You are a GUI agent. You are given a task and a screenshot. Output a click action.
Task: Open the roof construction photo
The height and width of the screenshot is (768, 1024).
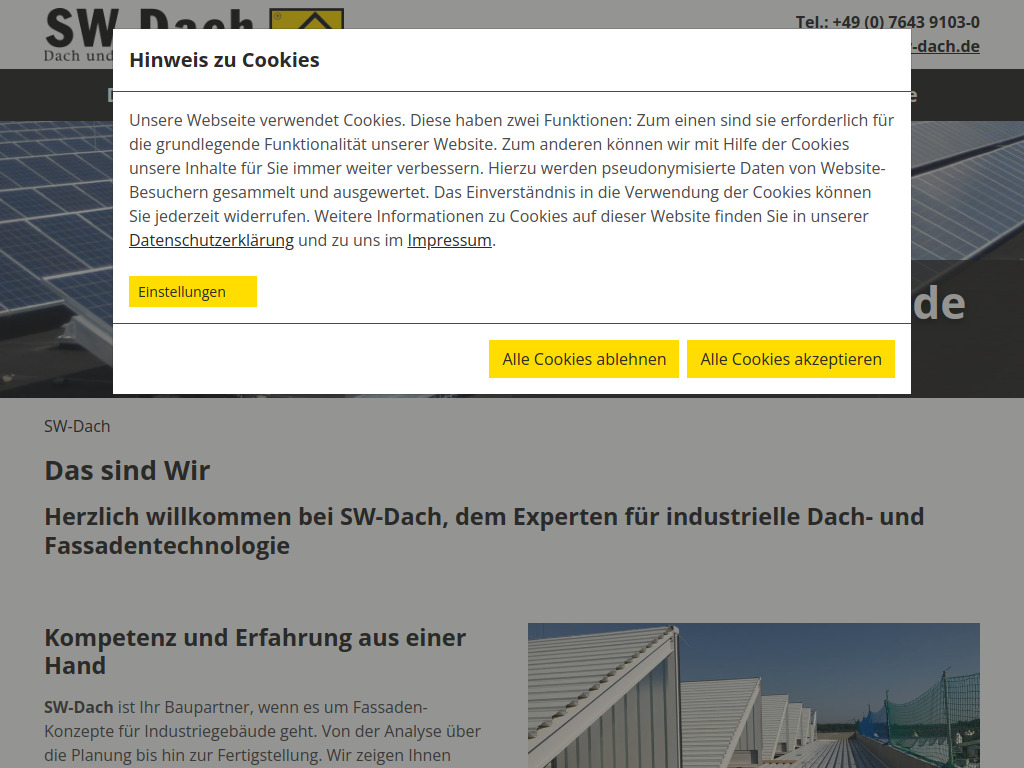(x=753, y=695)
